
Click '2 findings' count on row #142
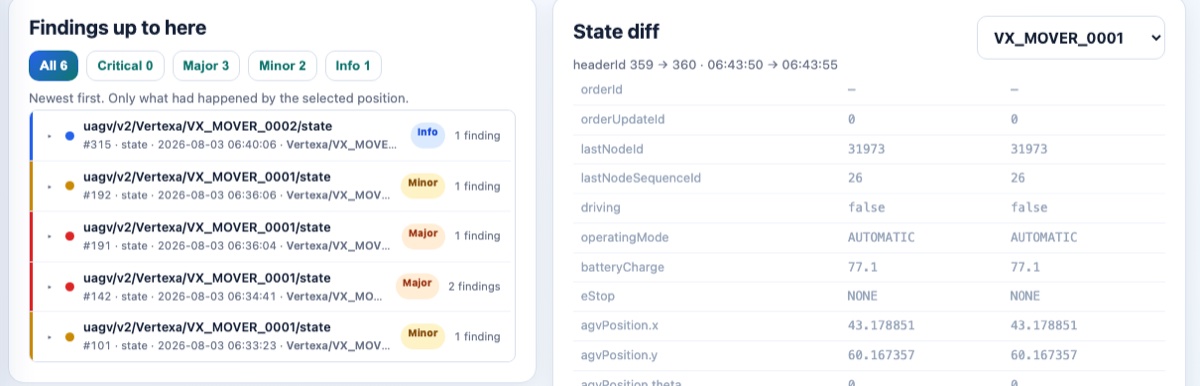pos(474,286)
